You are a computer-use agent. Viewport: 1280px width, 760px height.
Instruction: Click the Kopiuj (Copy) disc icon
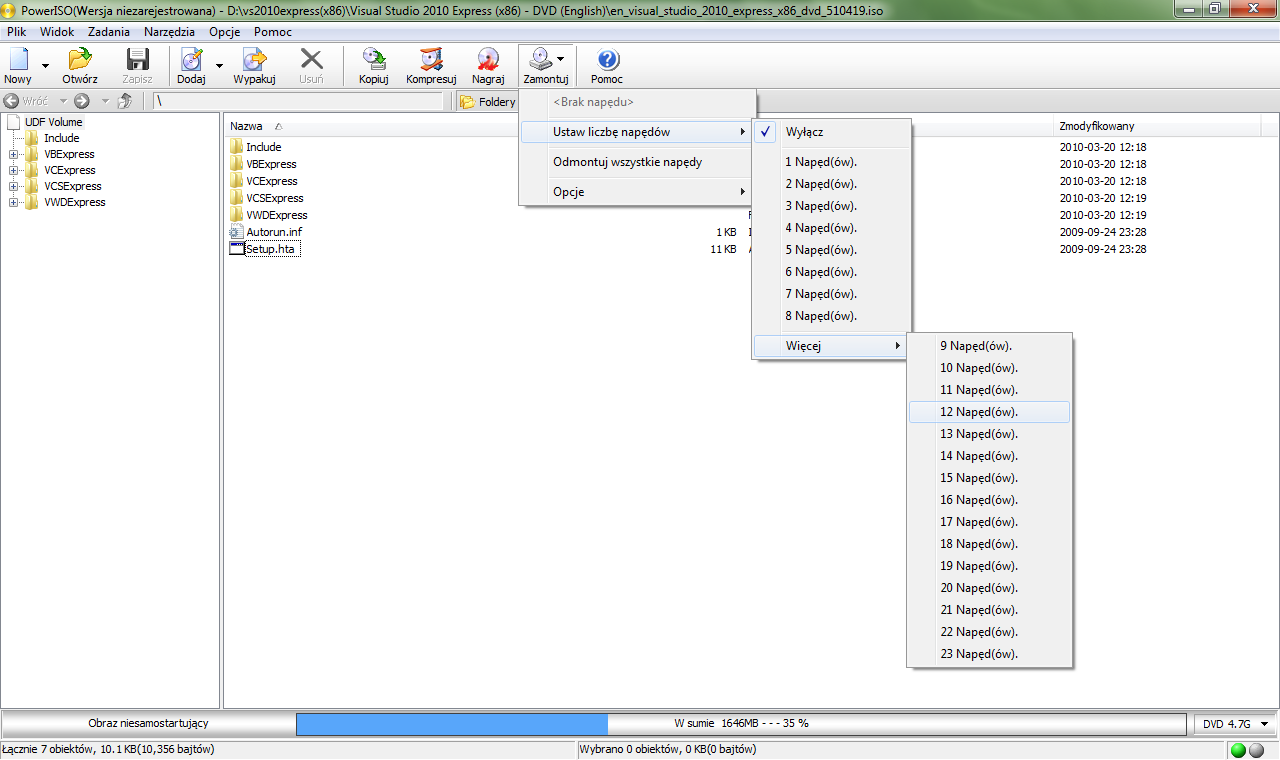(373, 60)
